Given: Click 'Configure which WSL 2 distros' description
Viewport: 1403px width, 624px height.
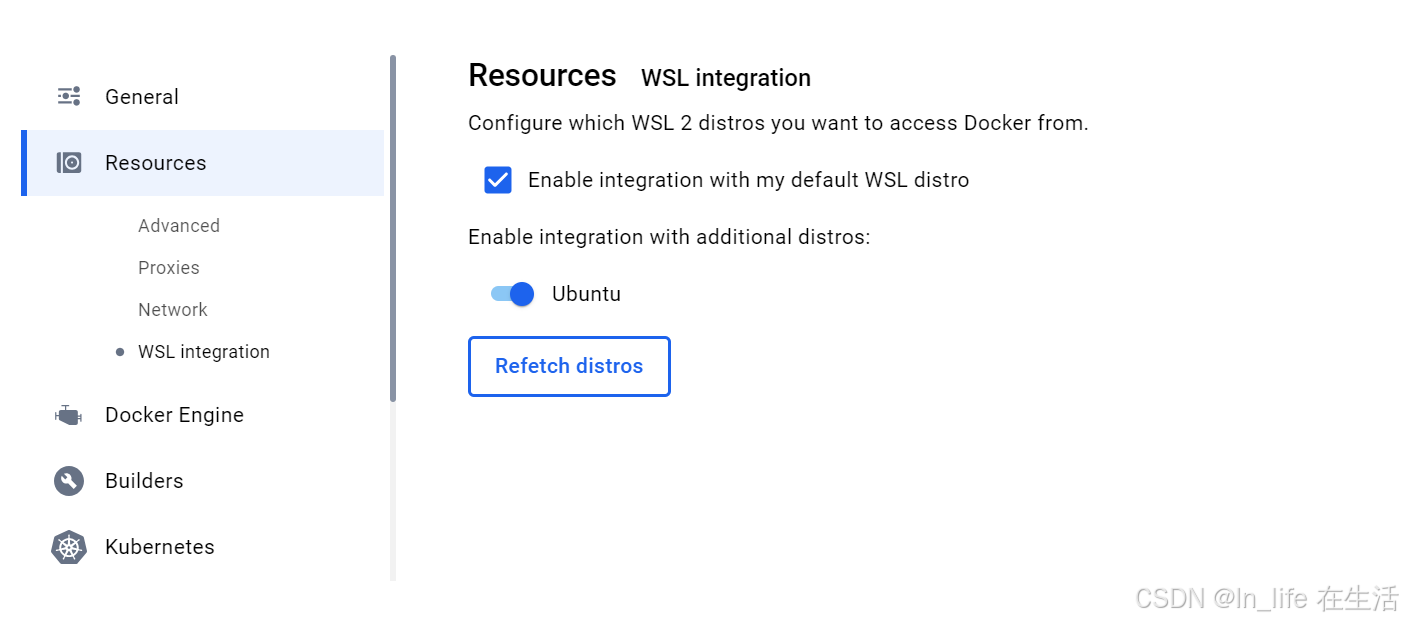Looking at the screenshot, I should (778, 124).
